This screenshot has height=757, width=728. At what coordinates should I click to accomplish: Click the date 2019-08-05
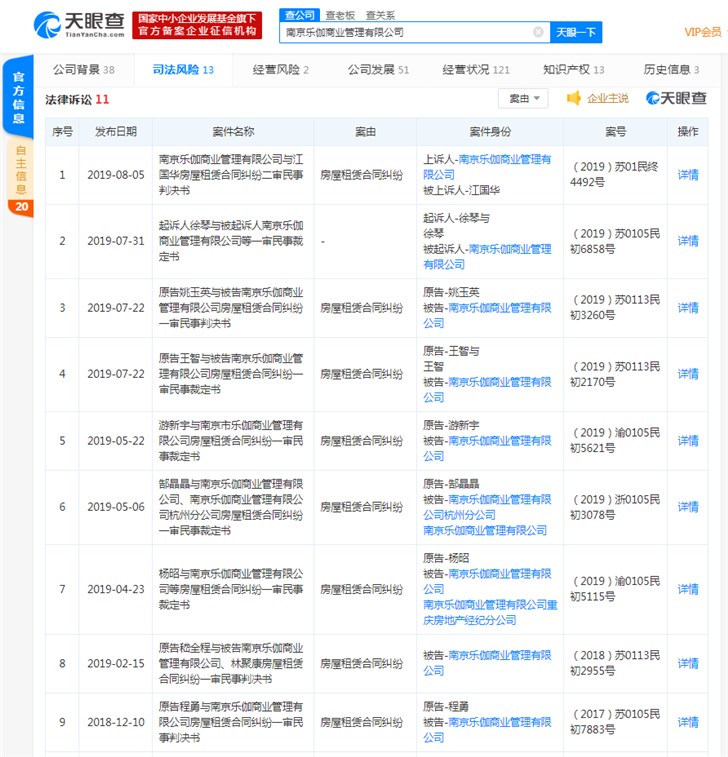pyautogui.click(x=116, y=175)
